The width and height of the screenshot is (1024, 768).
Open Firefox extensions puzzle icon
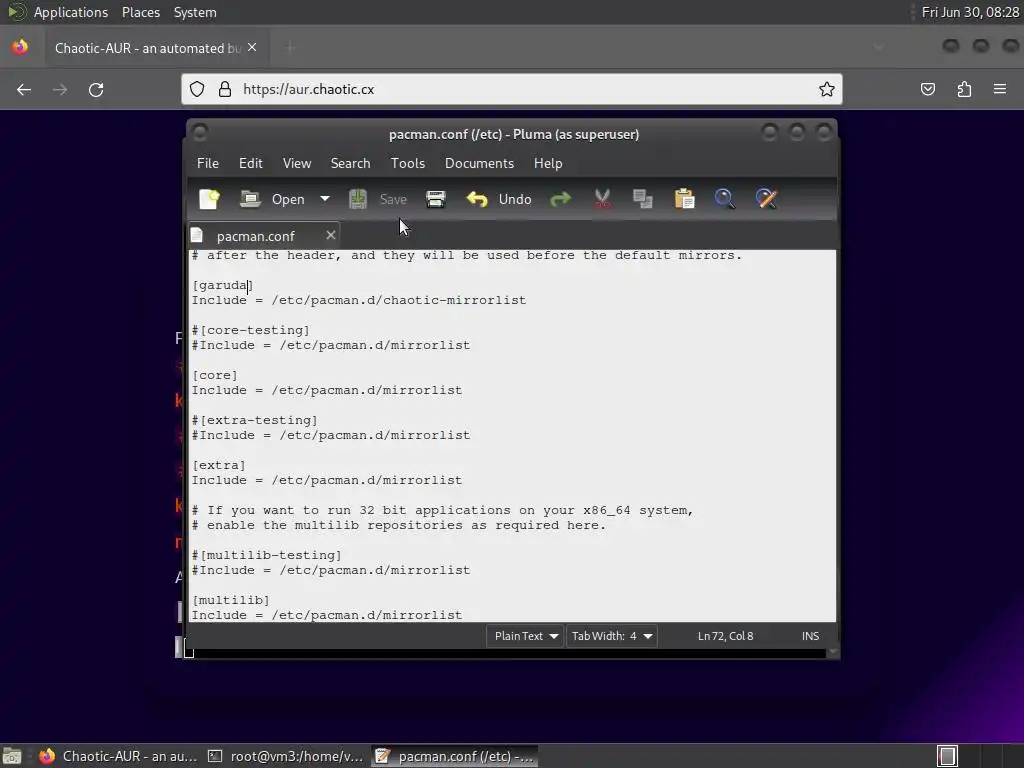[x=964, y=89]
